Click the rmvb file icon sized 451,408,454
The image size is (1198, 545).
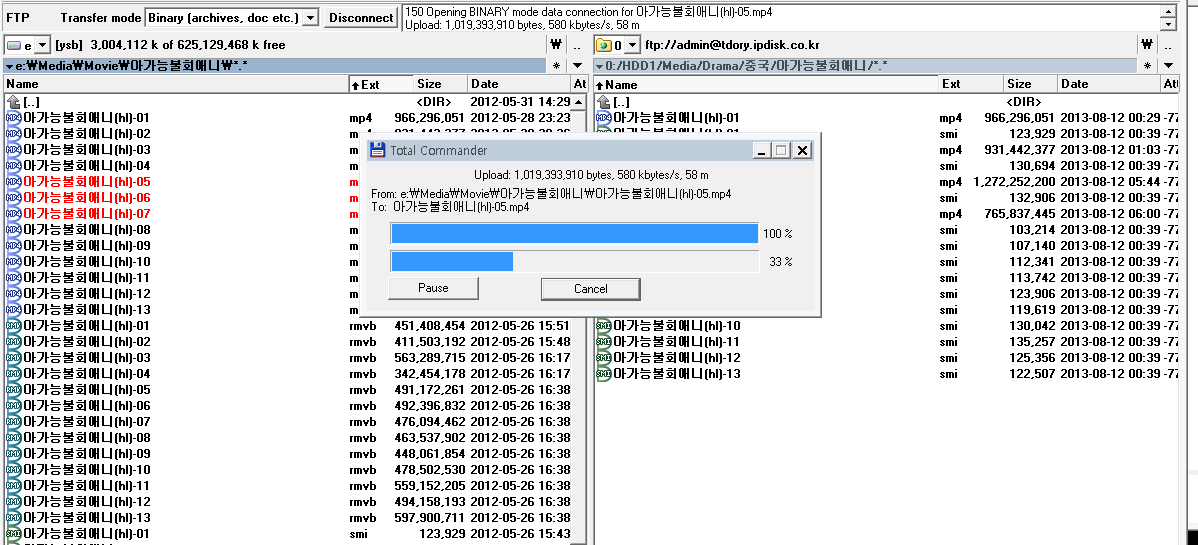tap(14, 326)
